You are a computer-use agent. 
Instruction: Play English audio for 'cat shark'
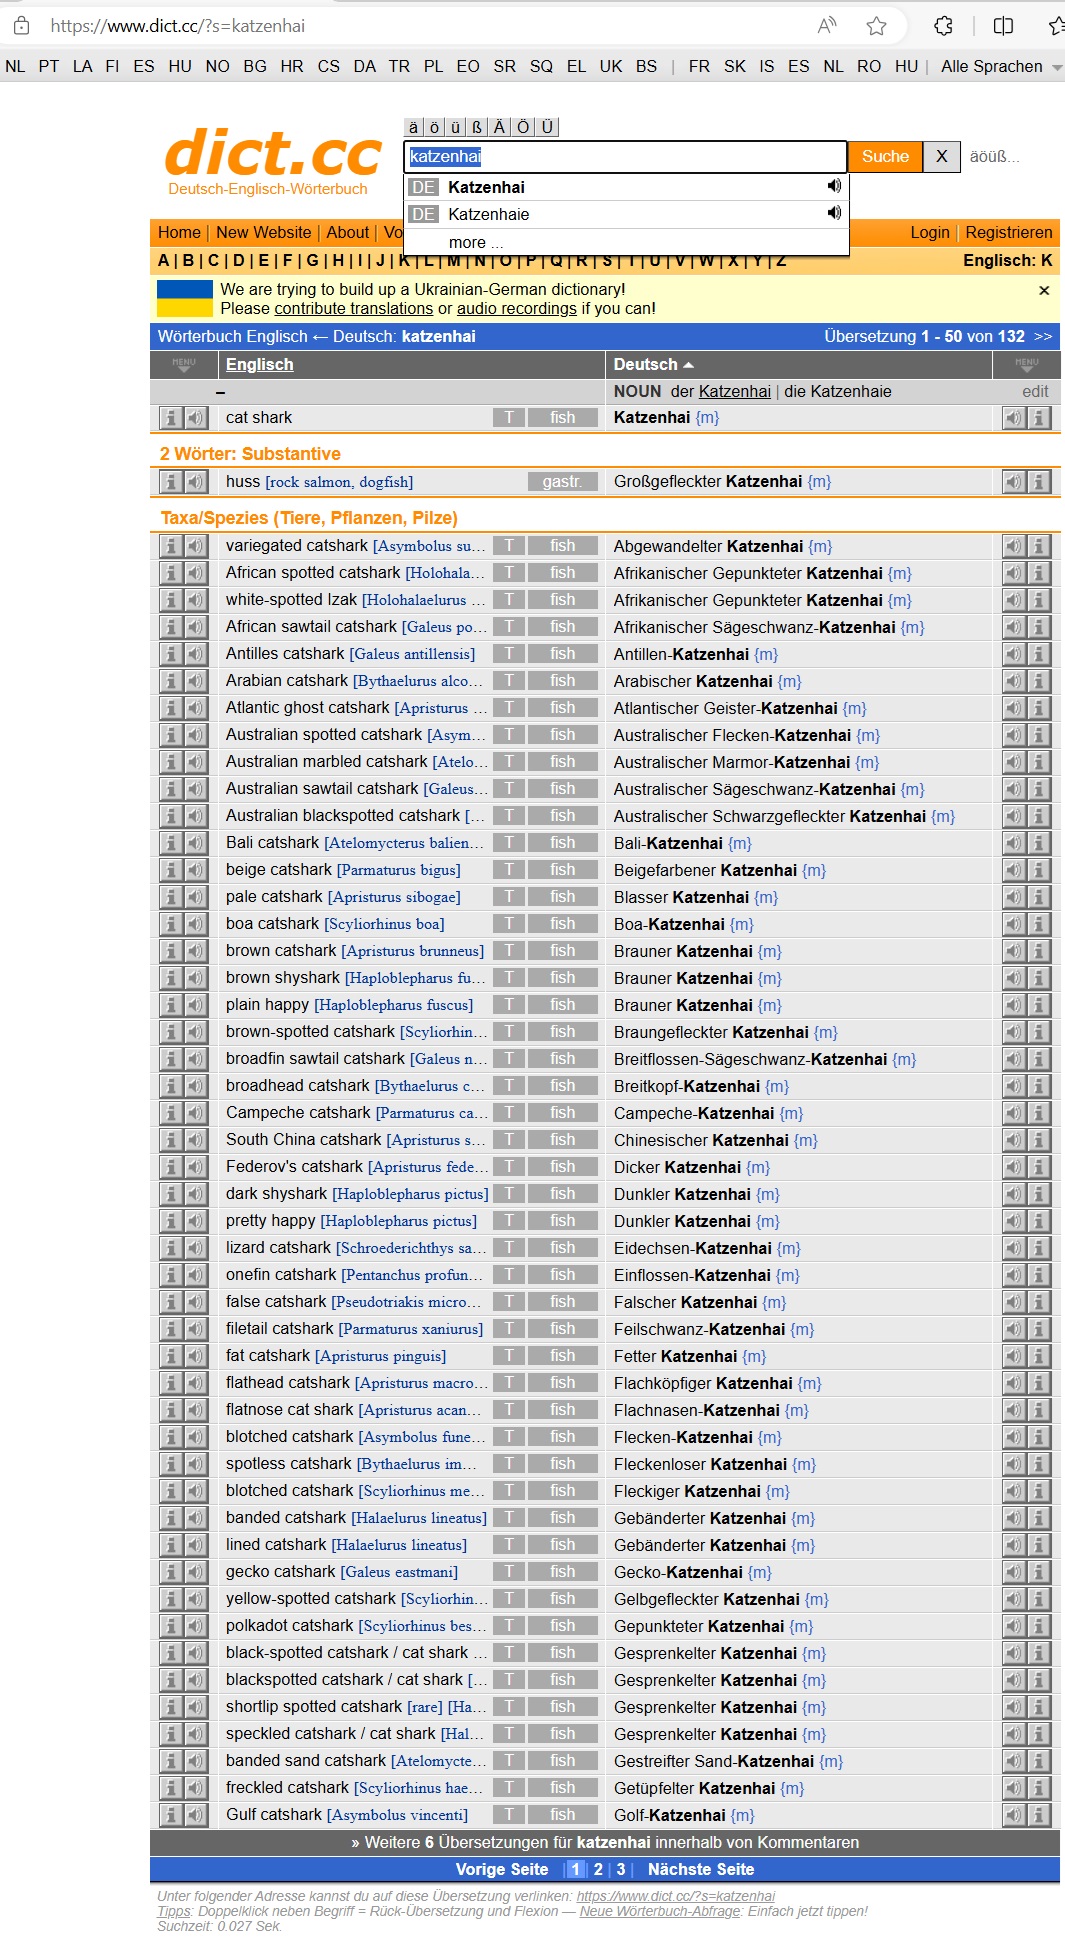point(195,418)
